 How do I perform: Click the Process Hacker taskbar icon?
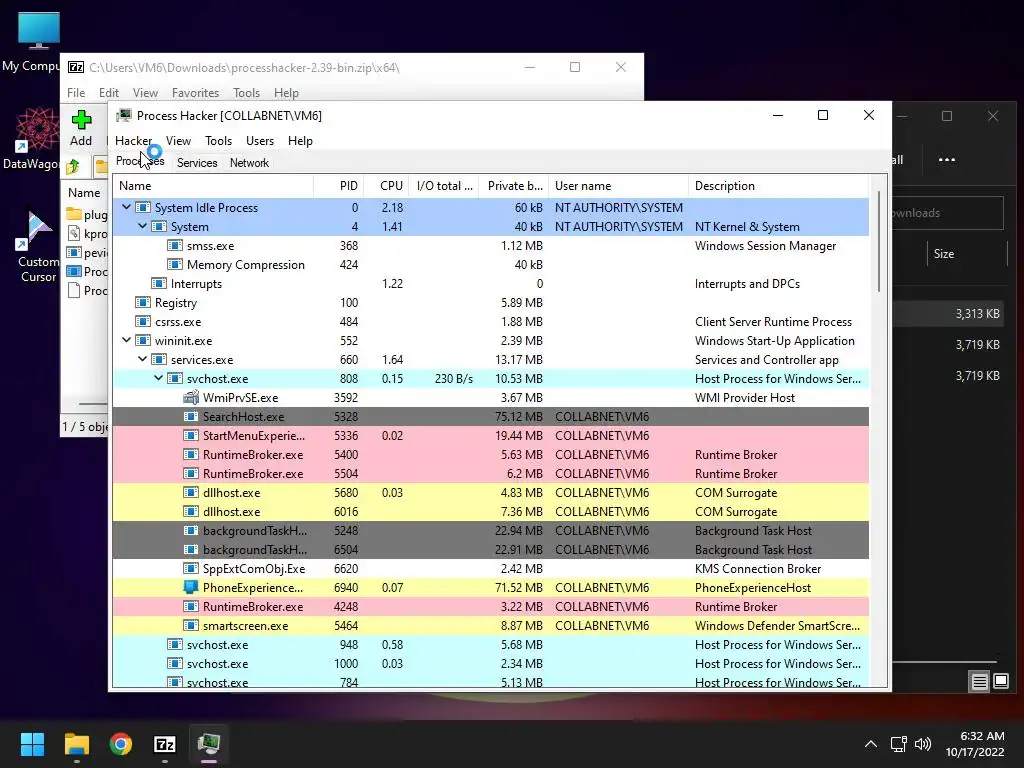[209, 744]
